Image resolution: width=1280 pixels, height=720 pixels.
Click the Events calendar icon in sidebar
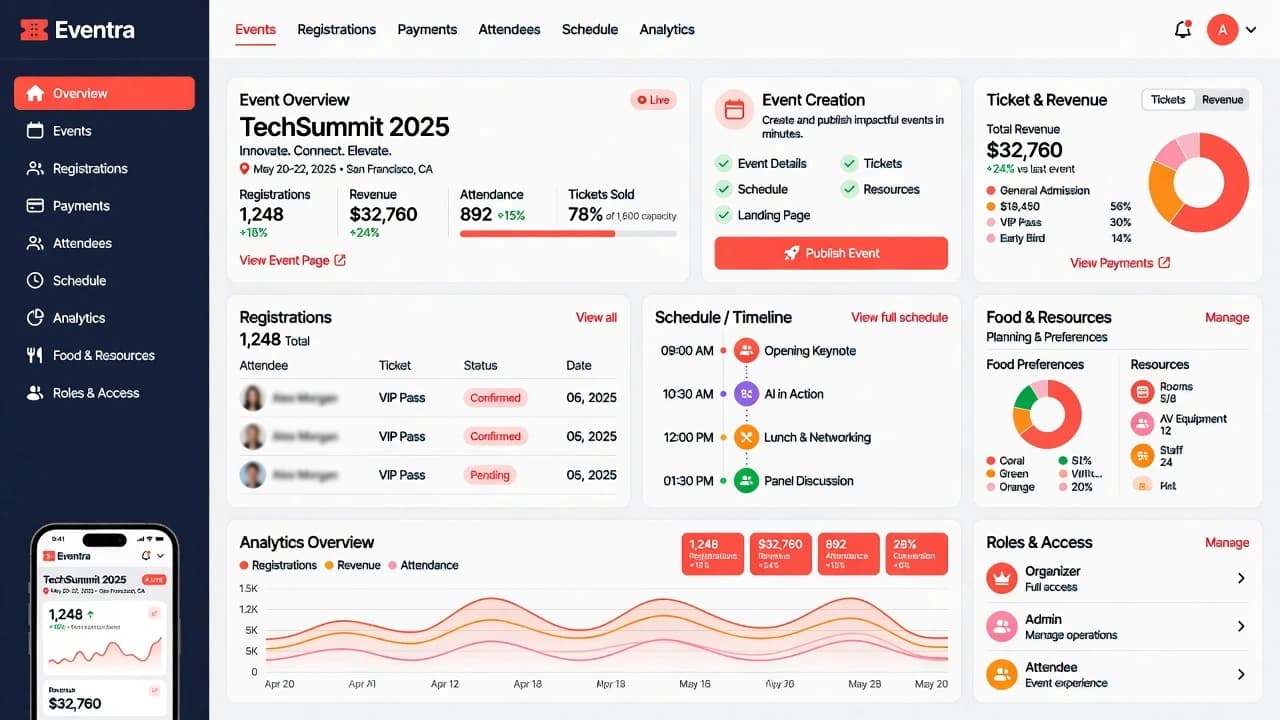coord(35,131)
